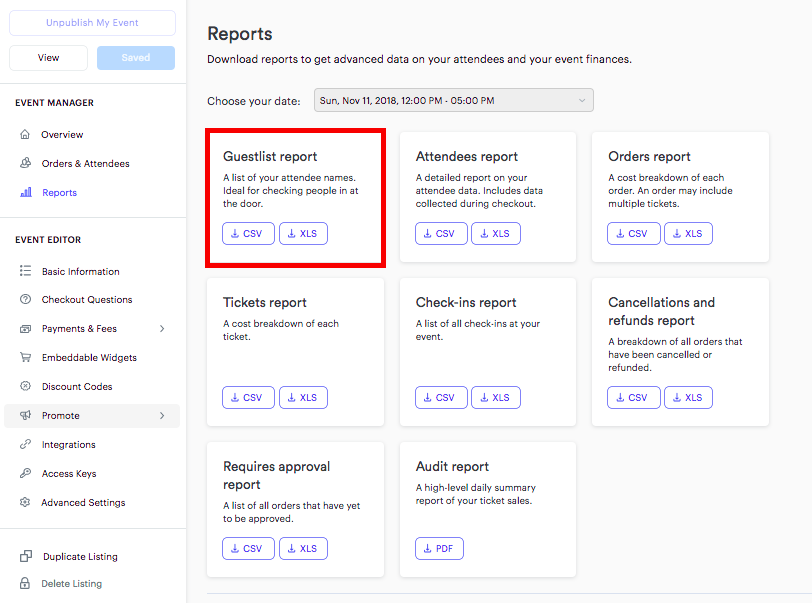Click Unpublish My Event button

click(x=92, y=23)
